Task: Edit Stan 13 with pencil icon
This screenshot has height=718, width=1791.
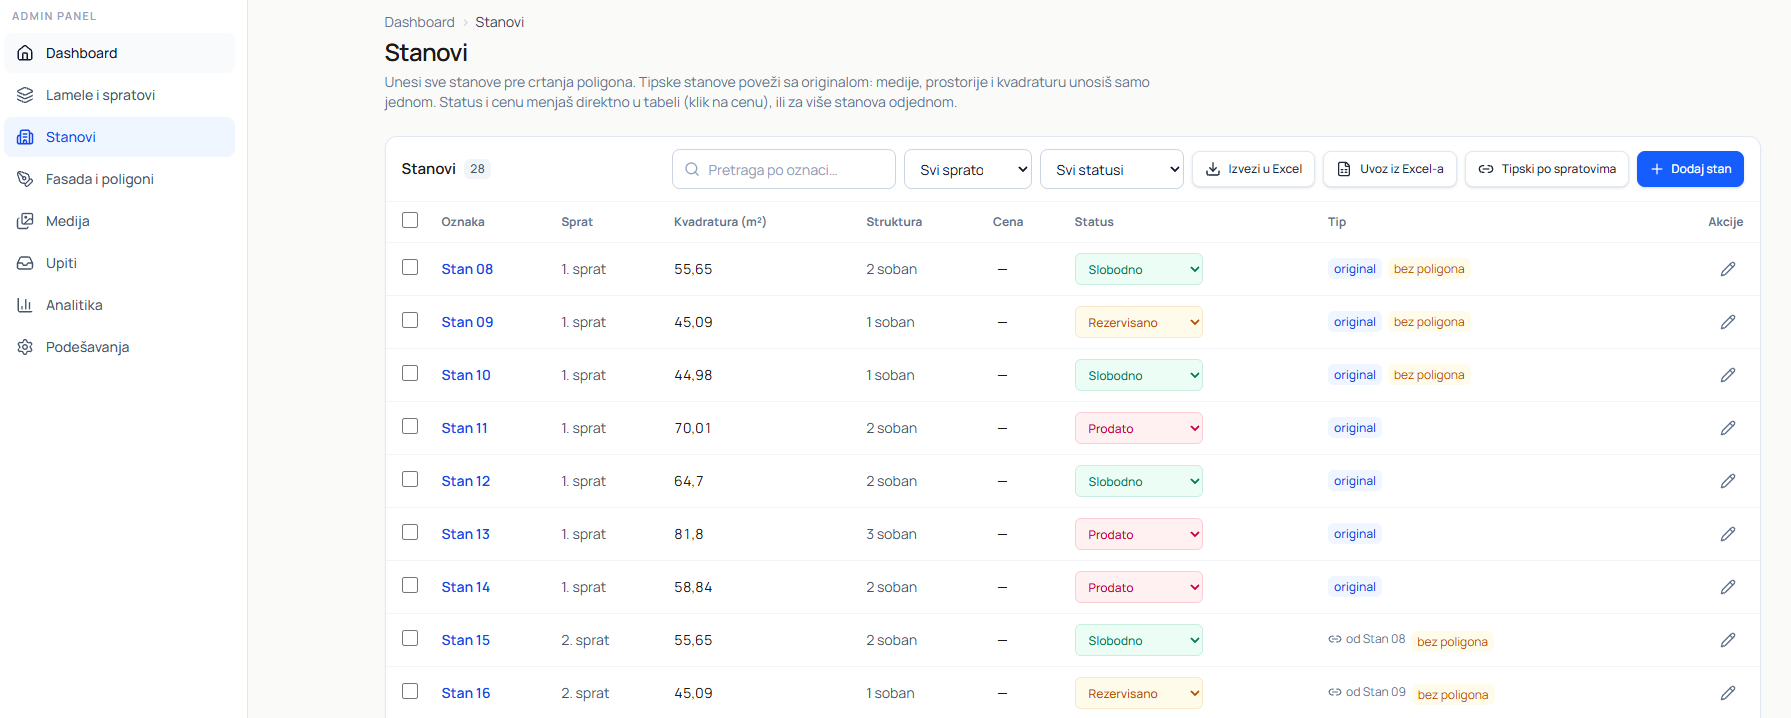Action: [1728, 534]
